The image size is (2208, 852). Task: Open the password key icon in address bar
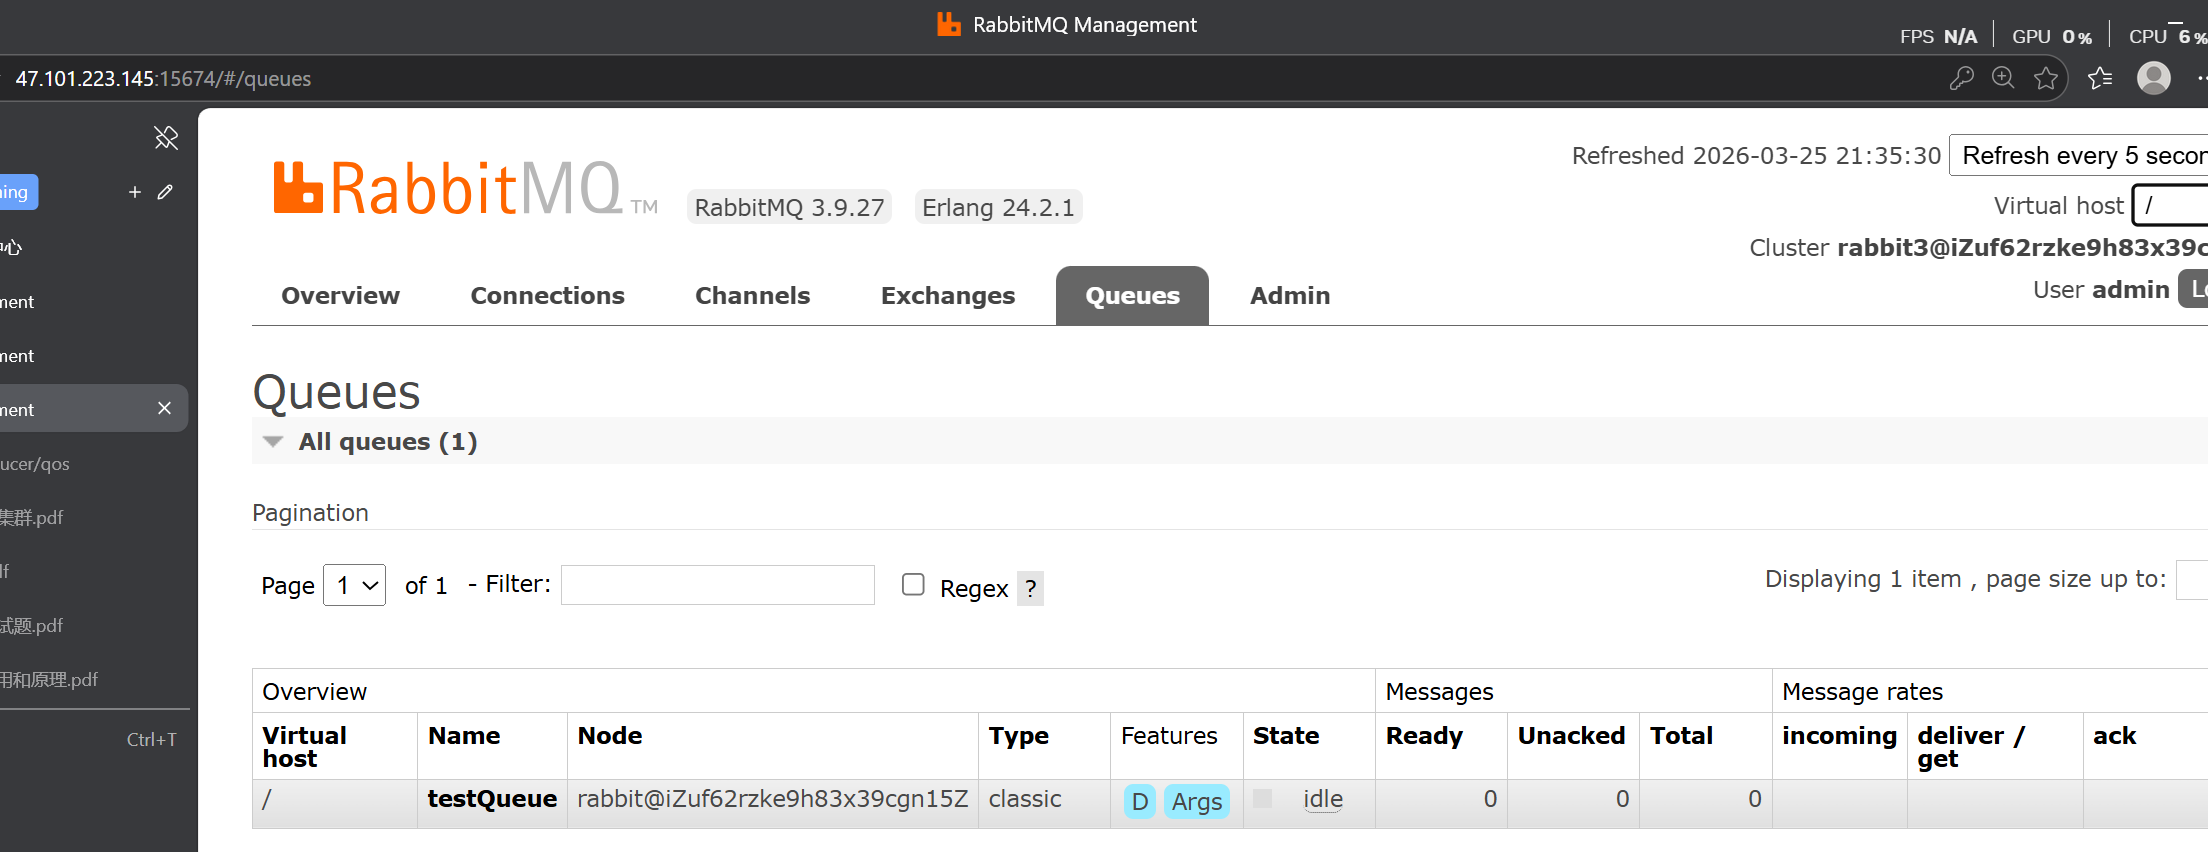point(1961,78)
